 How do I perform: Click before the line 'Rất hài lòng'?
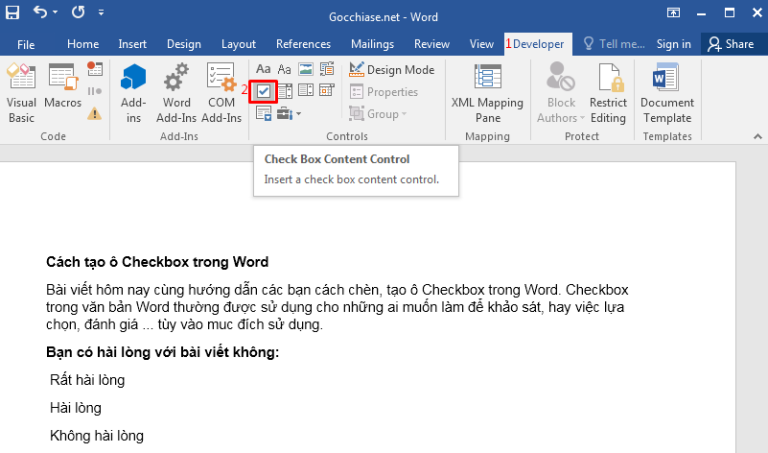pos(49,380)
